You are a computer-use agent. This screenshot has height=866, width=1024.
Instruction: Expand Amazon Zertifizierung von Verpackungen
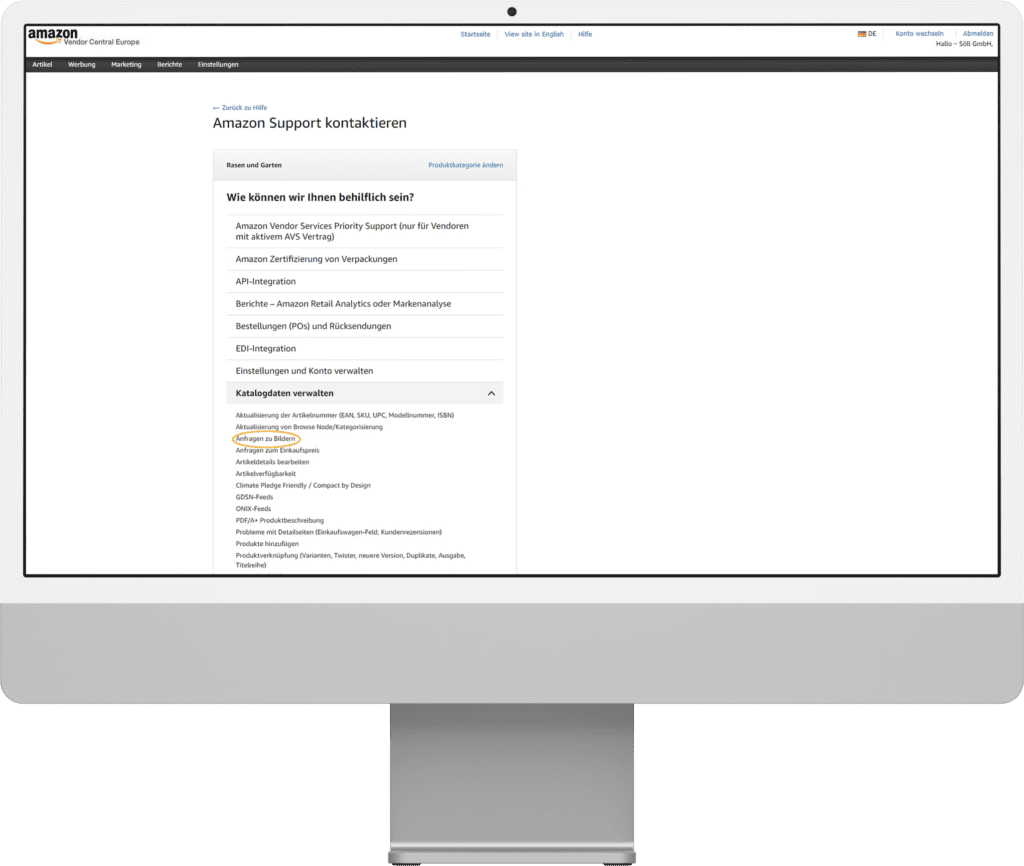coord(364,259)
